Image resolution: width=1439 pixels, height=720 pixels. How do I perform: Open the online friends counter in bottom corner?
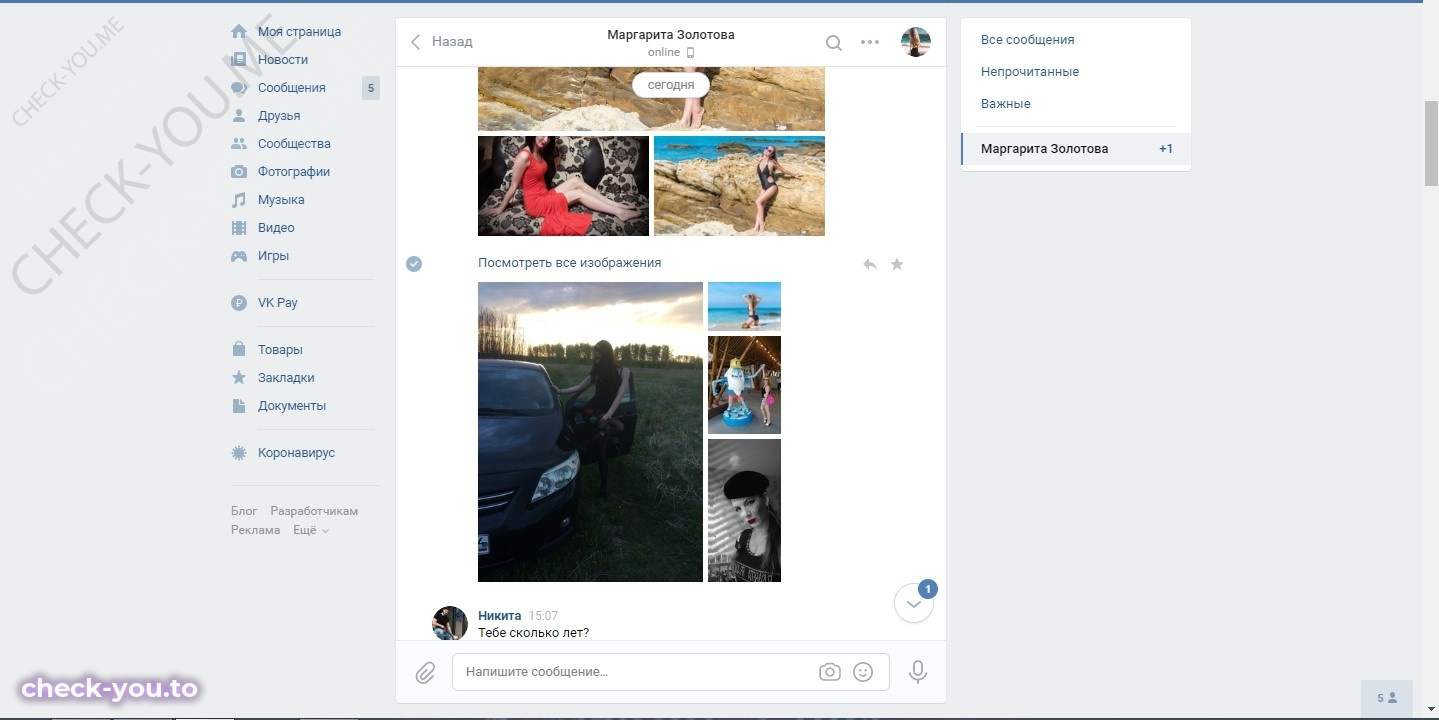pyautogui.click(x=1387, y=698)
